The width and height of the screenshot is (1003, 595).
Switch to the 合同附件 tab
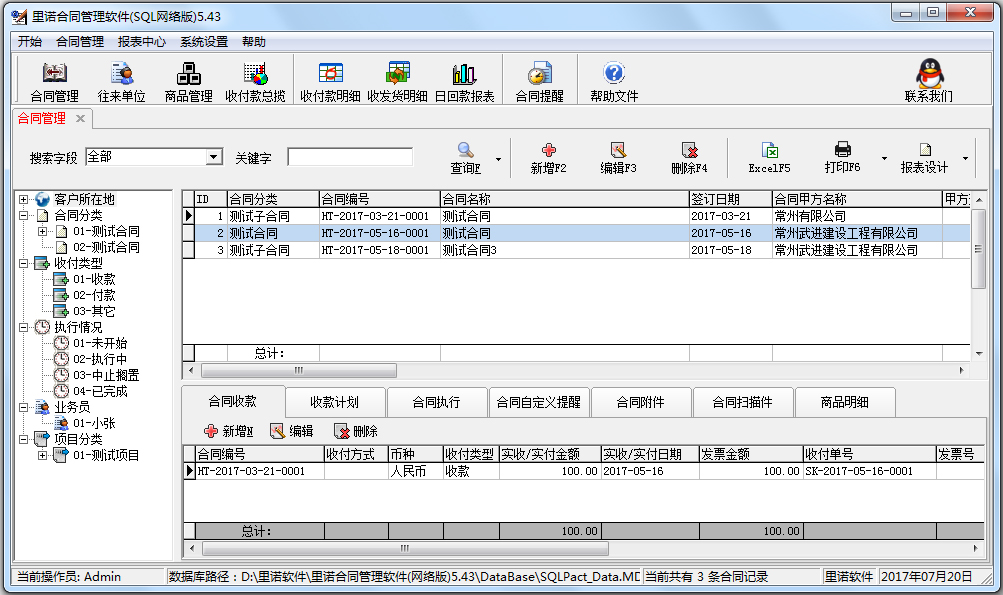[x=640, y=402]
